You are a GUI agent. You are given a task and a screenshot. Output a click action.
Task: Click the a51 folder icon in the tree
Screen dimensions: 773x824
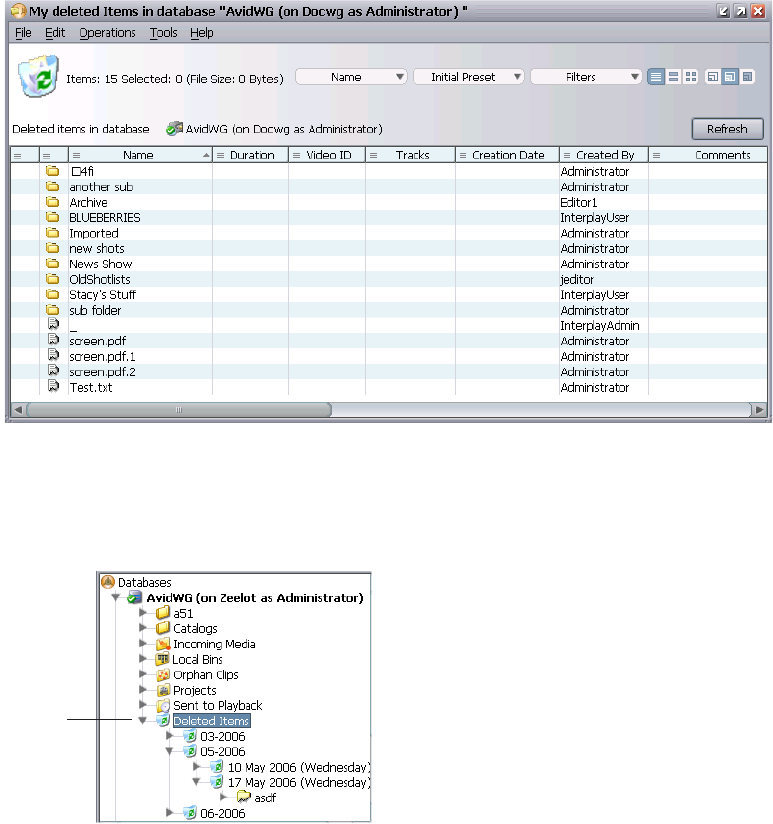tap(163, 613)
